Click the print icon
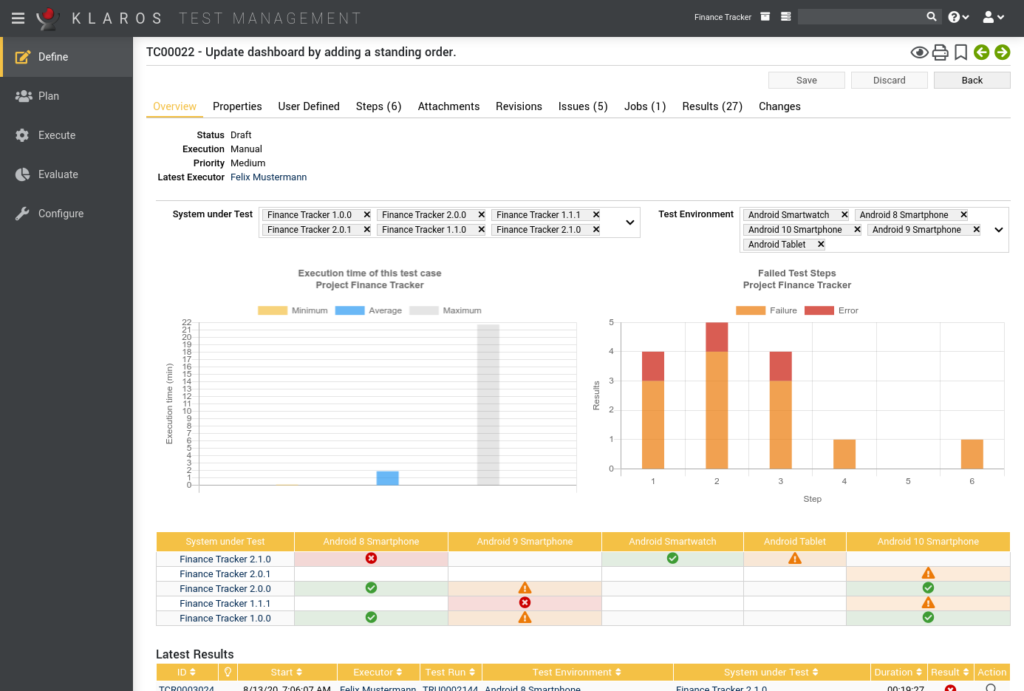Screen dimensions: 1024x691 coord(940,52)
